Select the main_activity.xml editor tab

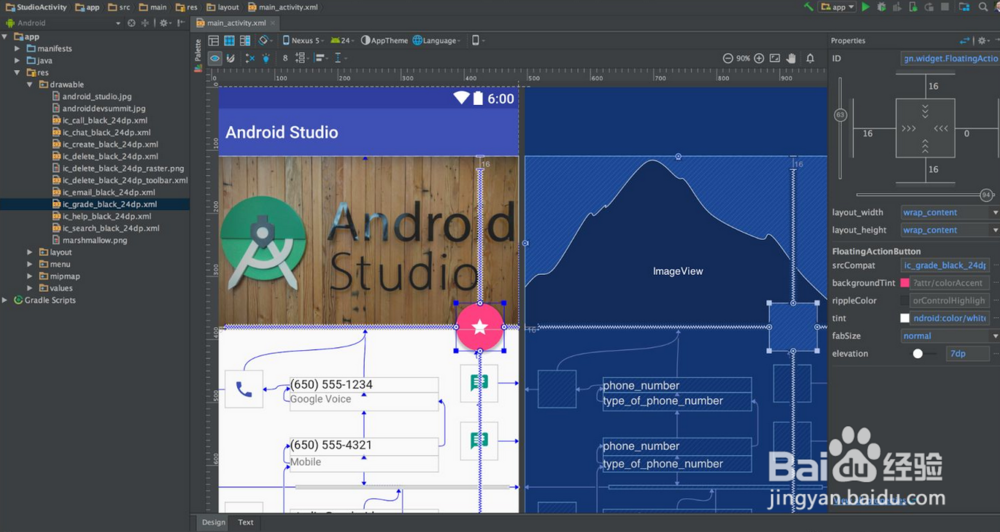(x=235, y=23)
